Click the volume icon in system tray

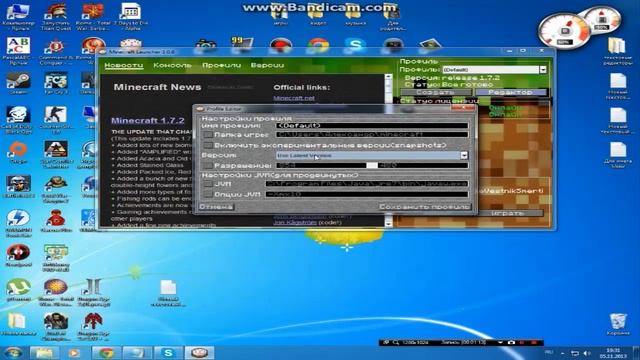[587, 353]
